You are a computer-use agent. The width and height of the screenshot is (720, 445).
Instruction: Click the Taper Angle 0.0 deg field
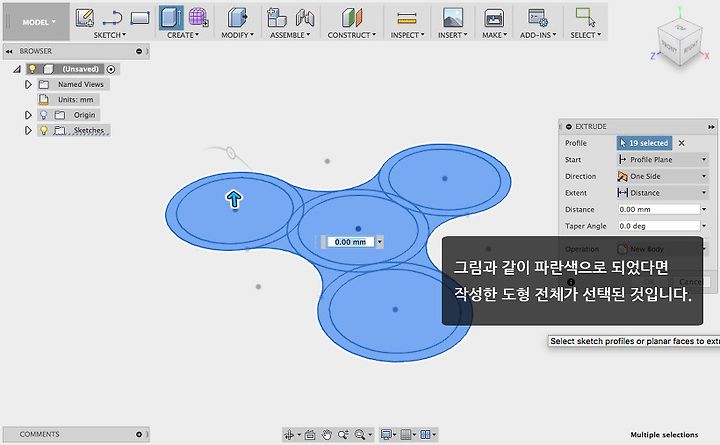click(x=659, y=226)
